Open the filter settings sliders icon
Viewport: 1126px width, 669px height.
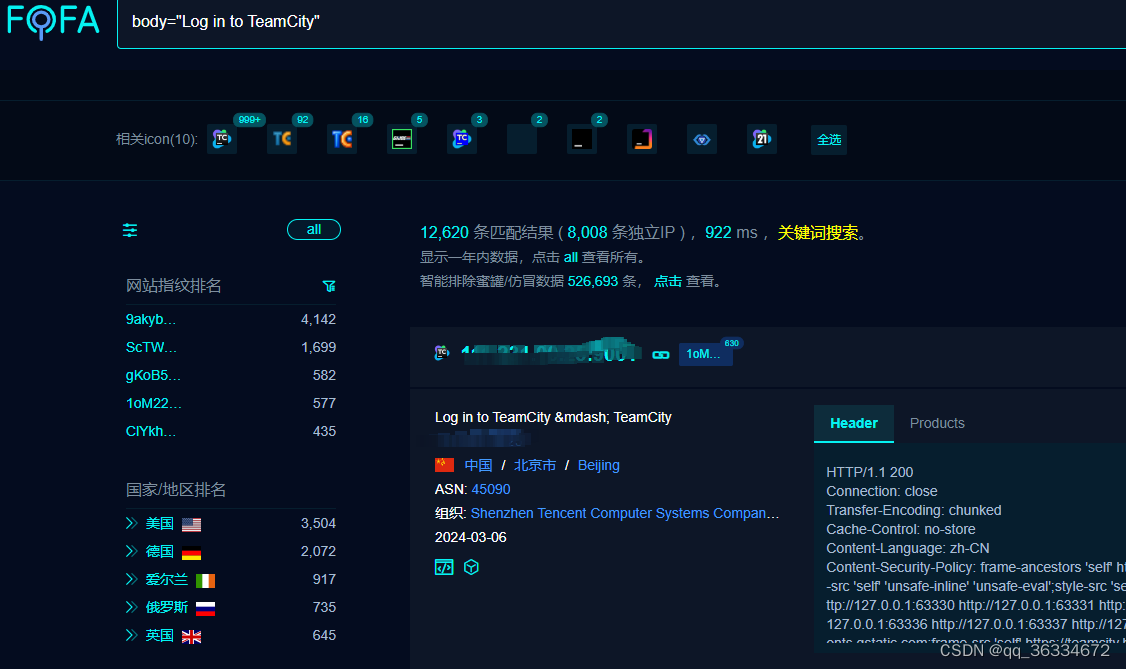click(130, 230)
